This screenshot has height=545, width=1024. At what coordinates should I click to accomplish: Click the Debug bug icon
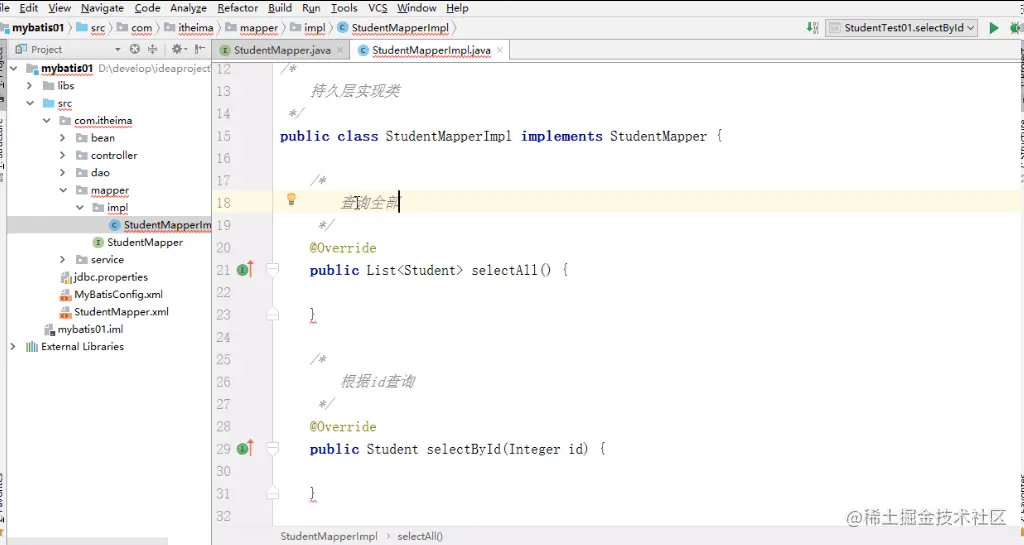[x=1016, y=27]
